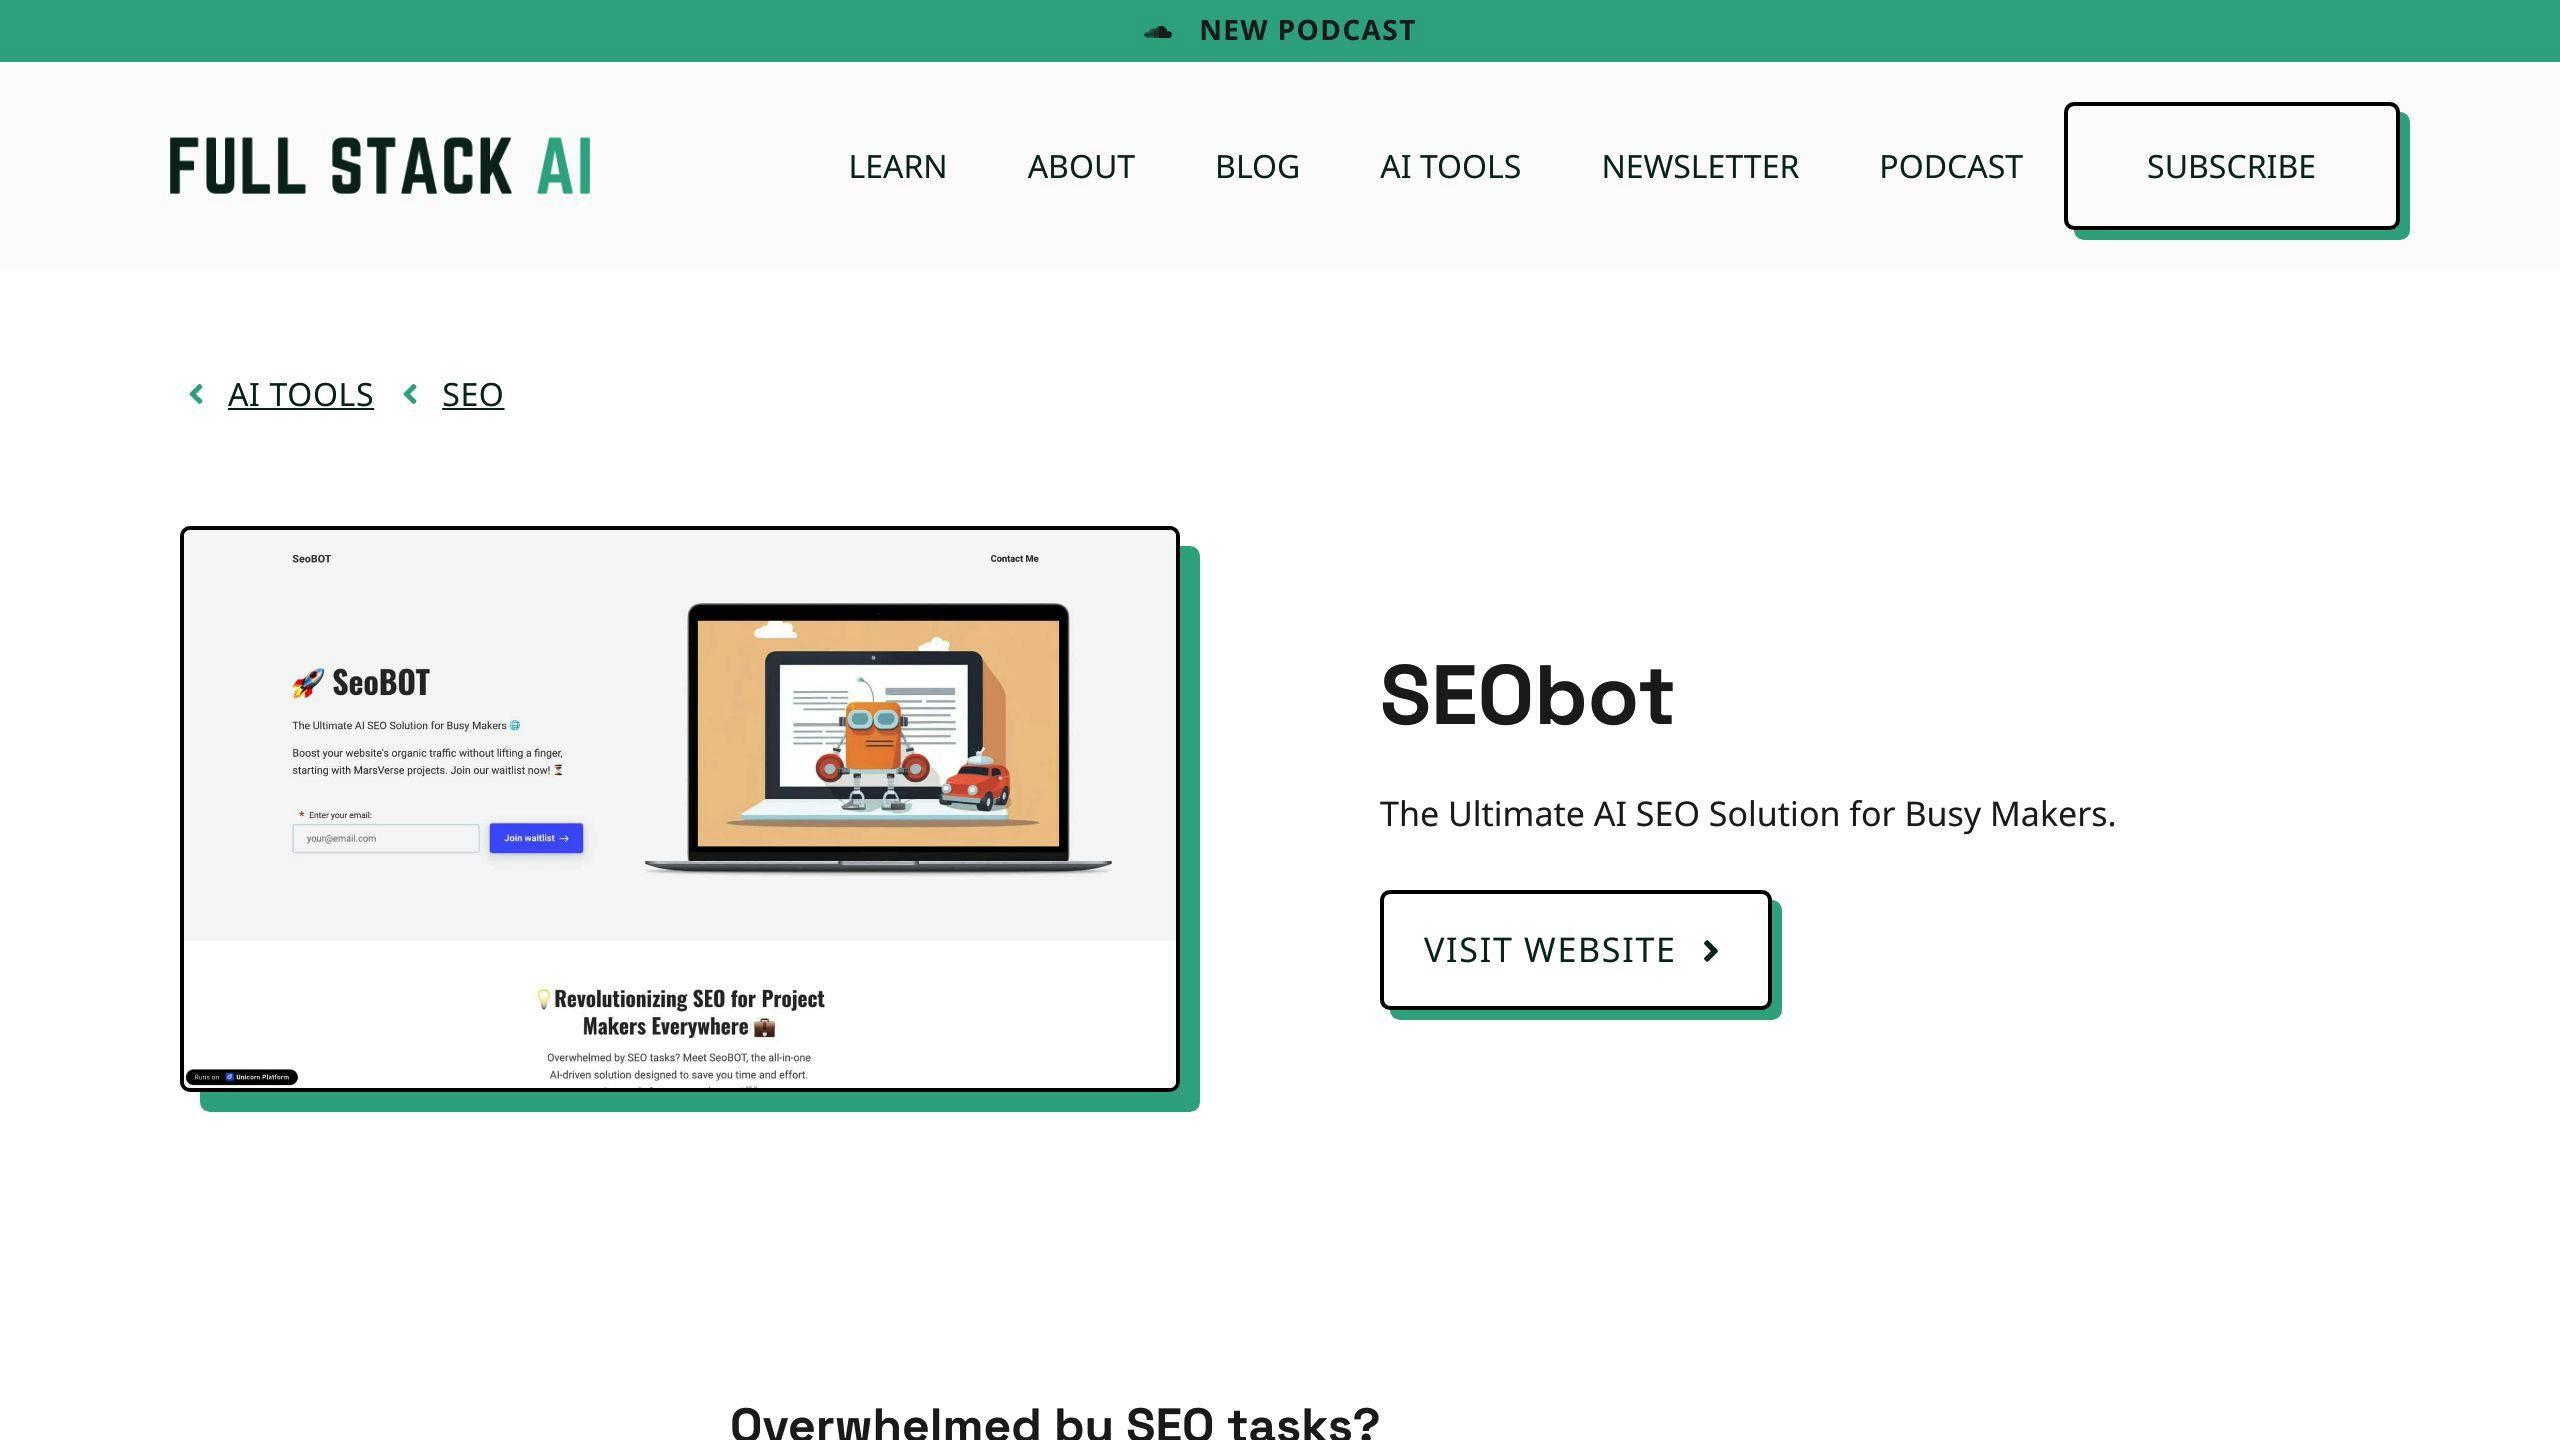Click the SUBSCRIBE button
This screenshot has height=1440, width=2560.
pyautogui.click(x=2231, y=166)
